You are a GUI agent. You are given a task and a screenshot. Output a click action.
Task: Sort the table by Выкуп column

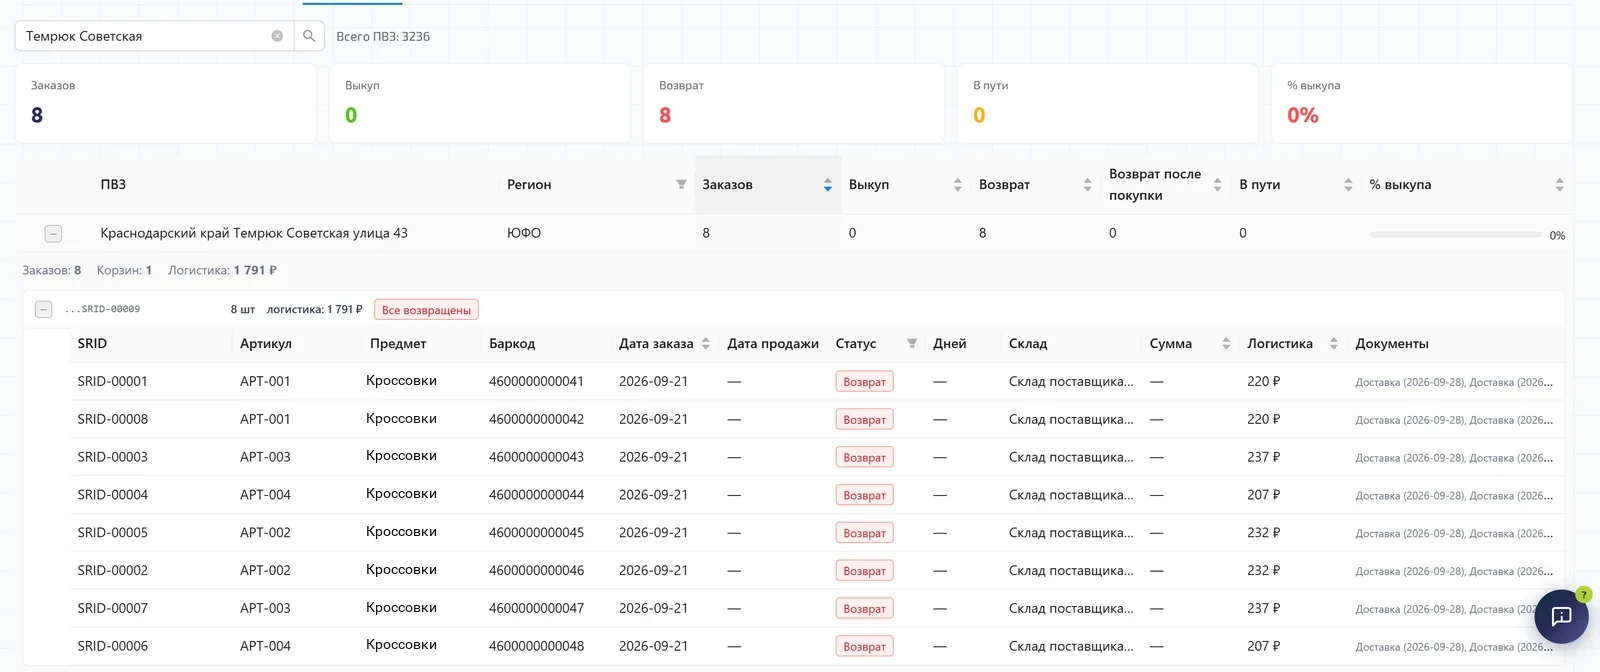click(x=957, y=185)
